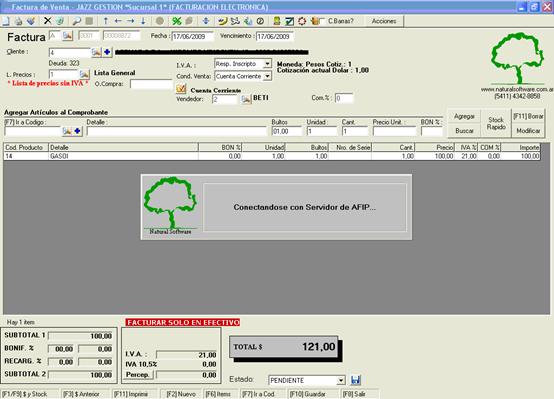This screenshot has height=399, width=554.
Task: Select the GASOI product row
Action: [272, 156]
